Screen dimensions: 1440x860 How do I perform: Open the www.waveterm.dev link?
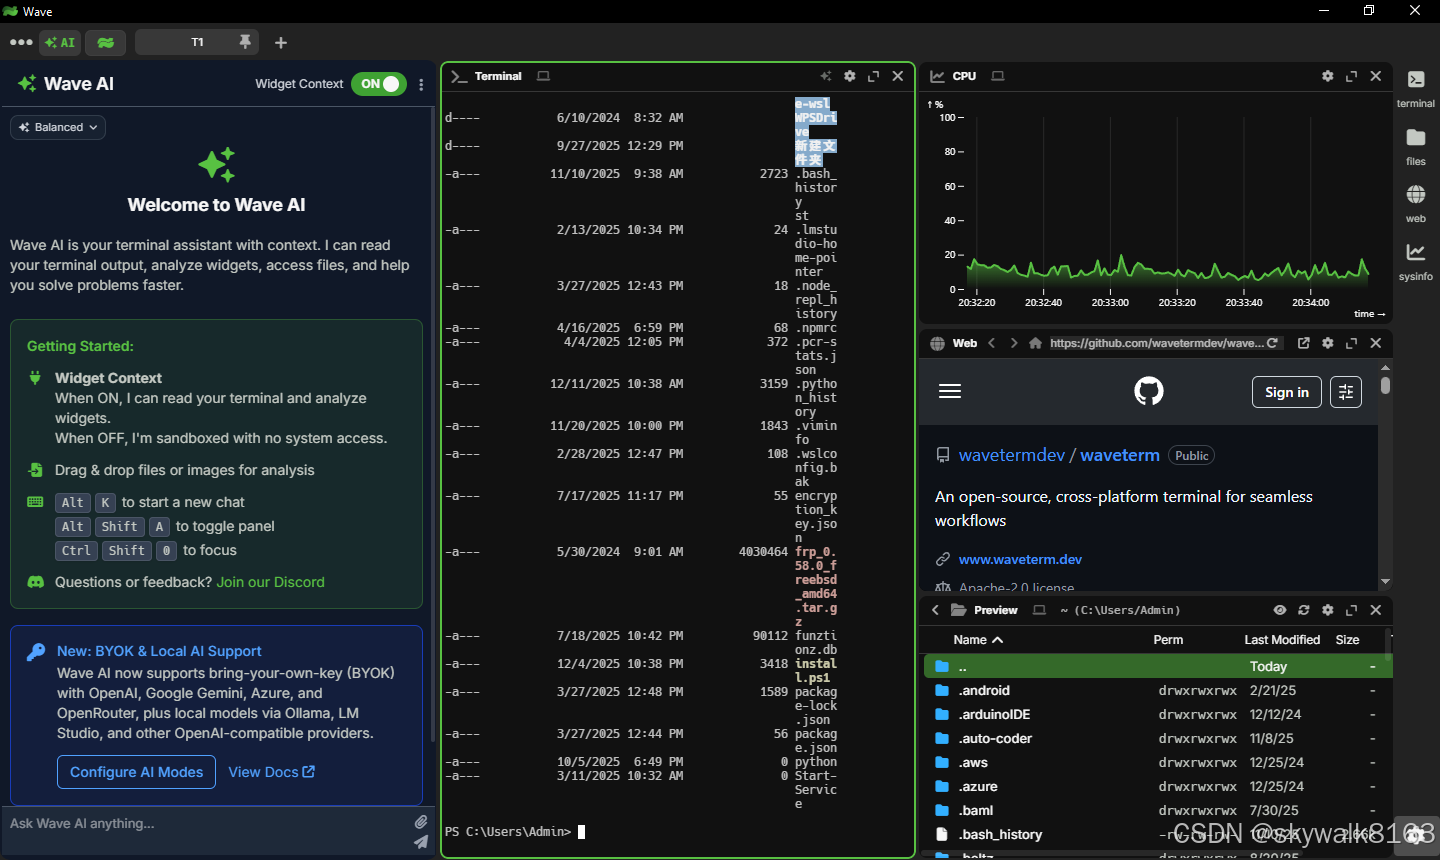1020,559
